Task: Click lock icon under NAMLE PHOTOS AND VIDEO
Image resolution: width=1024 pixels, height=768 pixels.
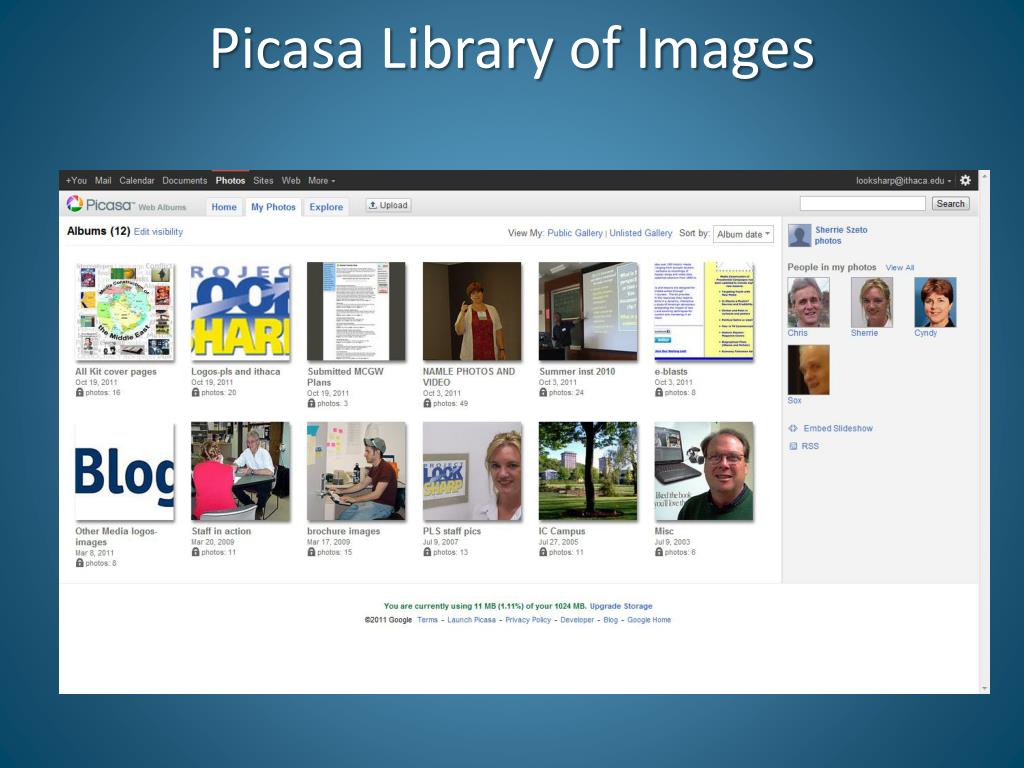Action: click(x=427, y=404)
